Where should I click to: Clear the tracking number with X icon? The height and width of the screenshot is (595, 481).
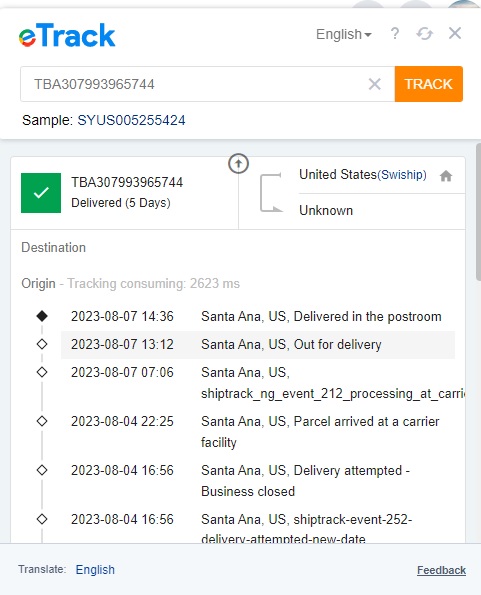click(x=374, y=84)
